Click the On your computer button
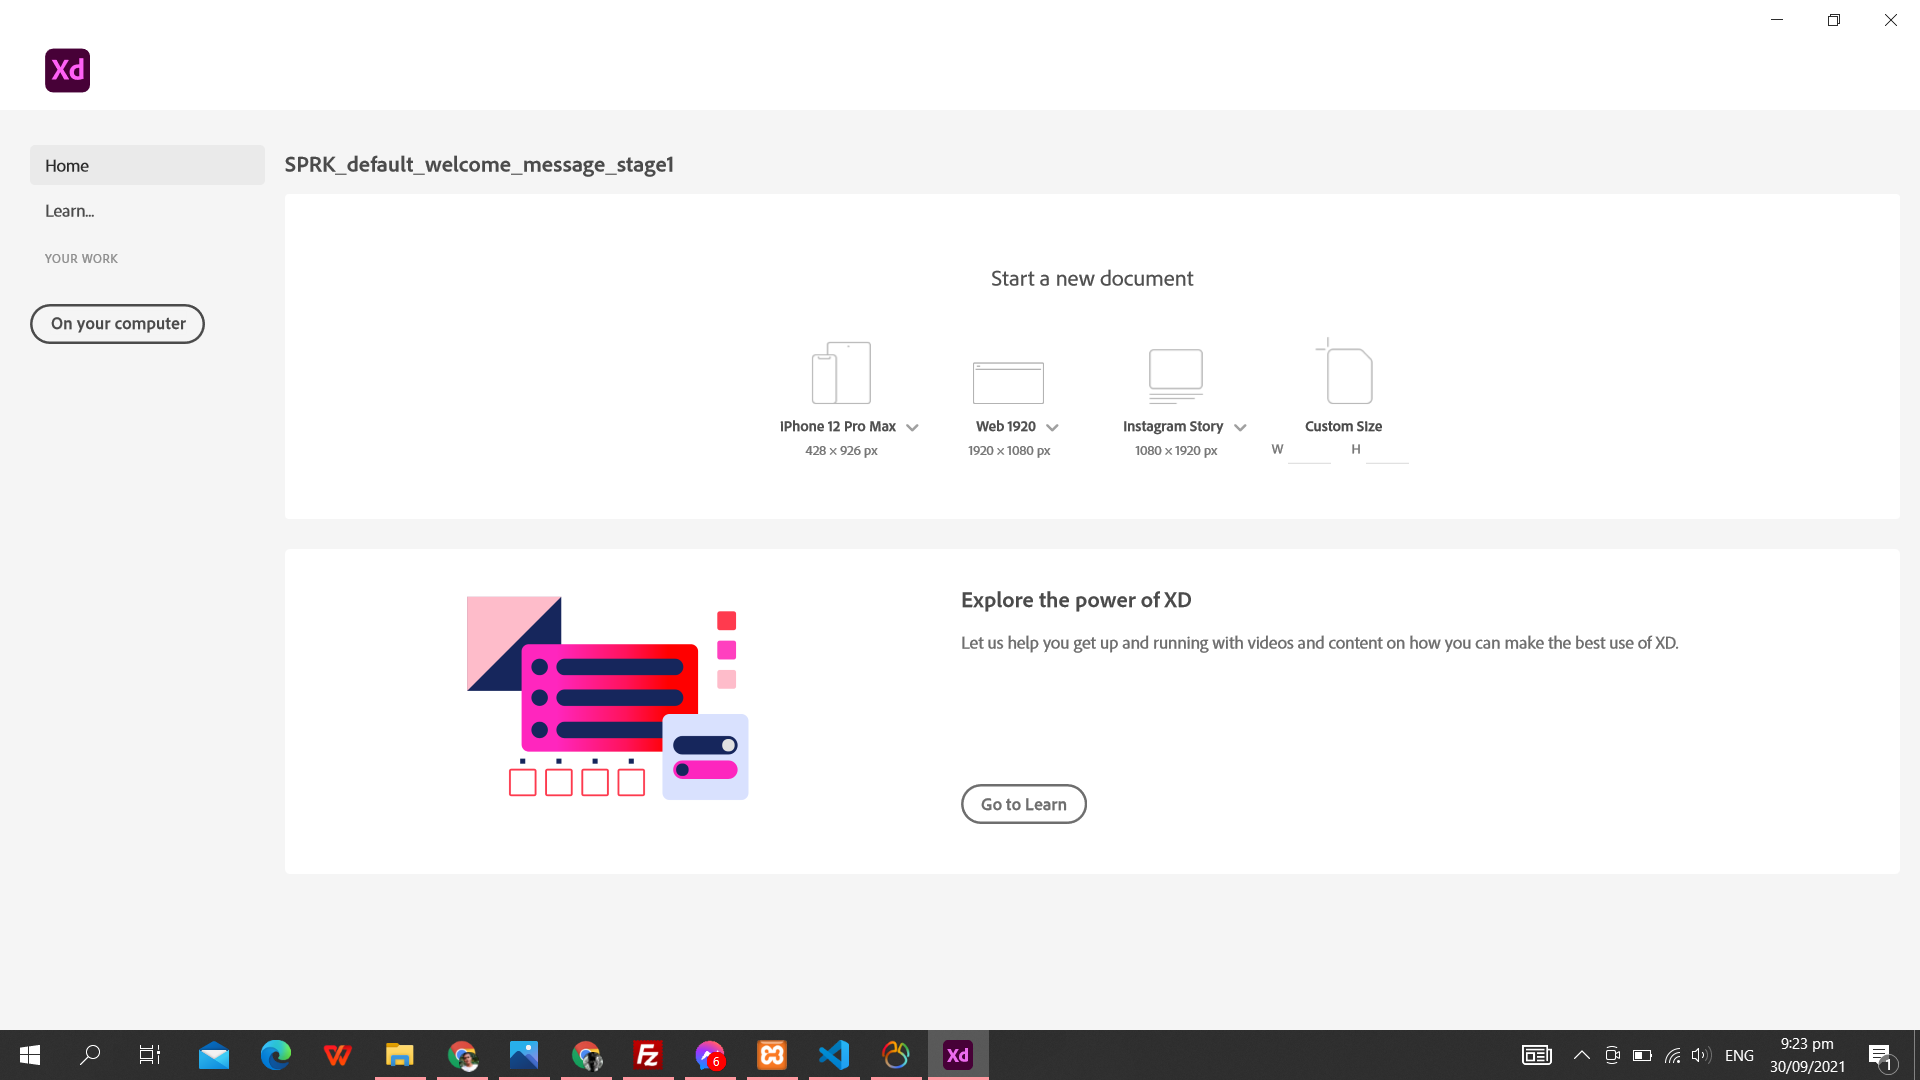 117,324
